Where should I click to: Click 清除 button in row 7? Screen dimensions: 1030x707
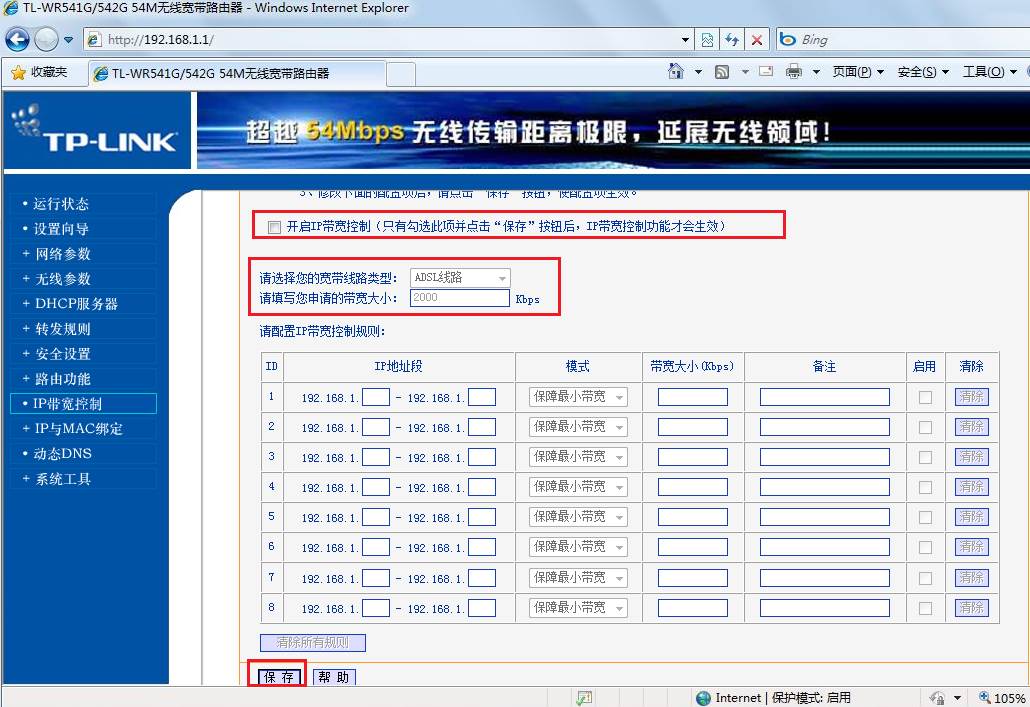pos(972,578)
